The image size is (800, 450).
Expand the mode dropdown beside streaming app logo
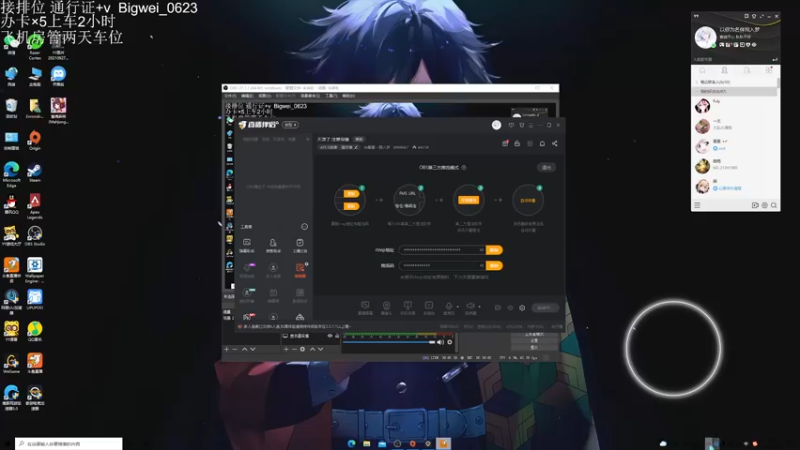[290, 125]
